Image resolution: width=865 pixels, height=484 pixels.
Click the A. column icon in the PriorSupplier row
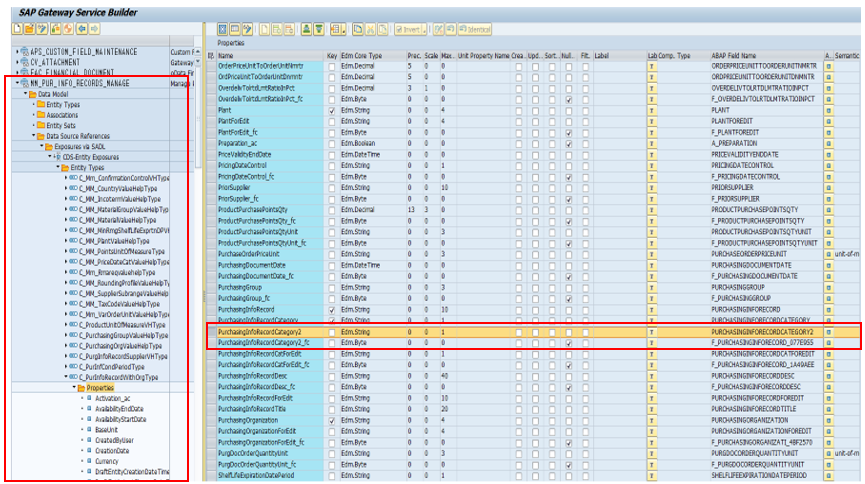(829, 188)
